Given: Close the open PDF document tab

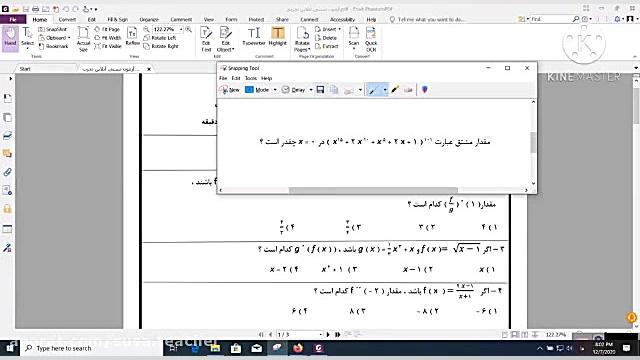Looking at the screenshot, I should (149, 69).
